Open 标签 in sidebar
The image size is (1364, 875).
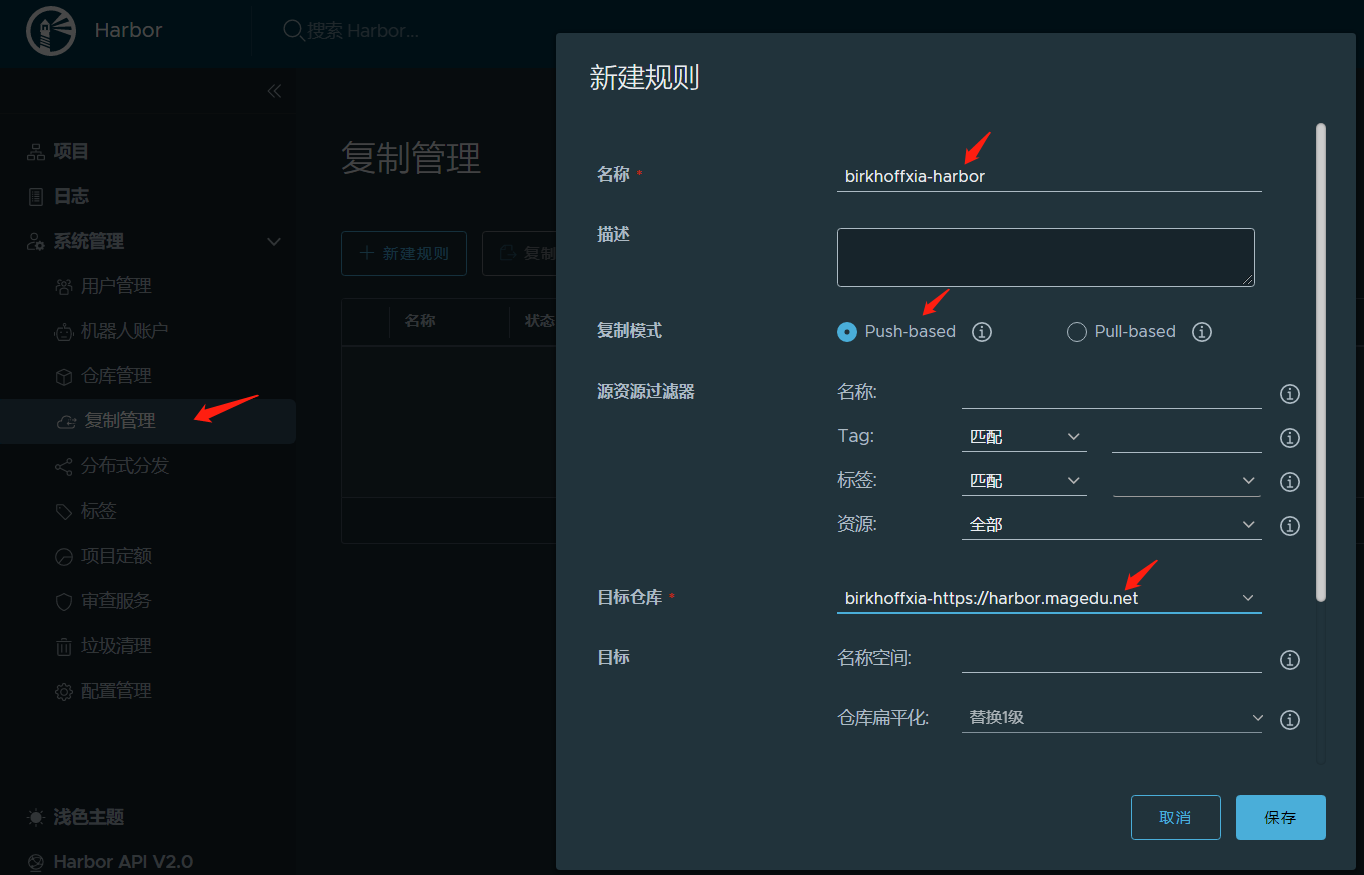[99, 511]
